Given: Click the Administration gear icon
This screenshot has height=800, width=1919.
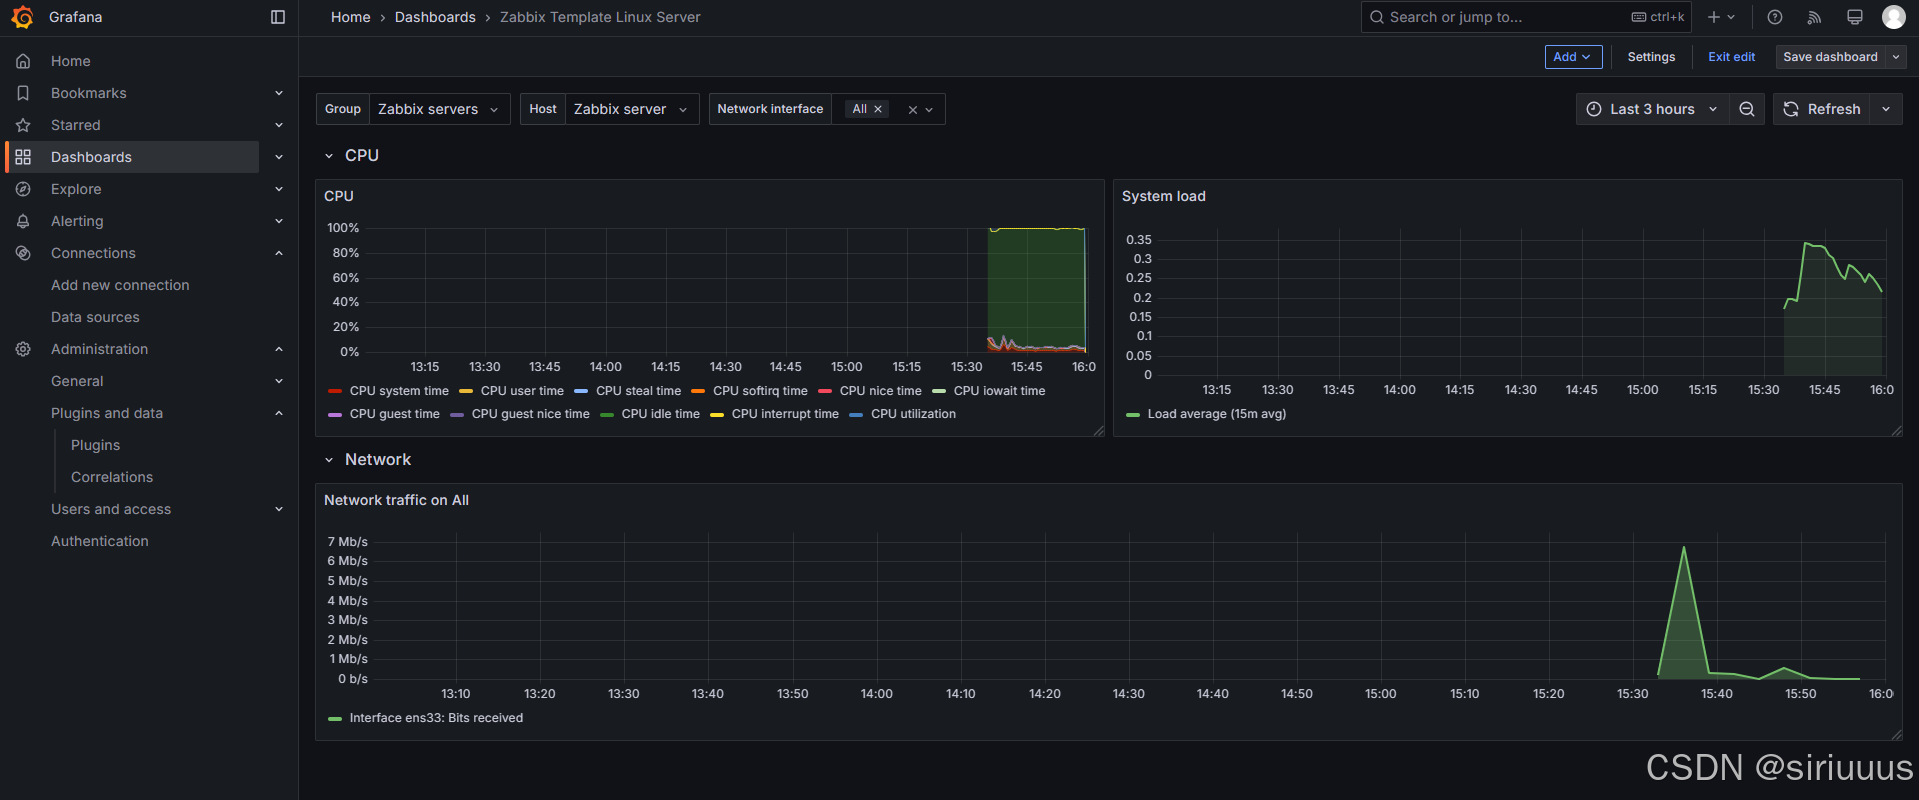Looking at the screenshot, I should (x=23, y=349).
